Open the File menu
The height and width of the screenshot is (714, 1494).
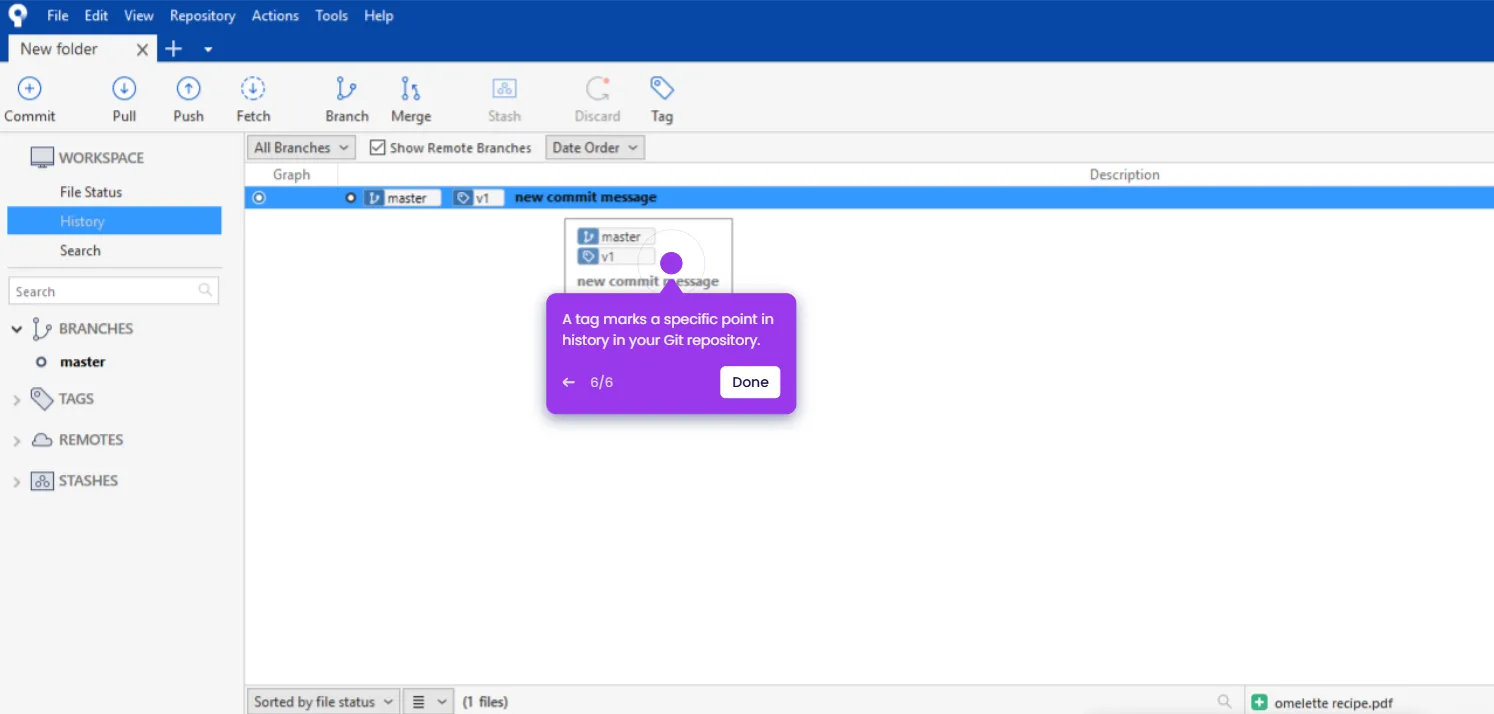pyautogui.click(x=58, y=15)
